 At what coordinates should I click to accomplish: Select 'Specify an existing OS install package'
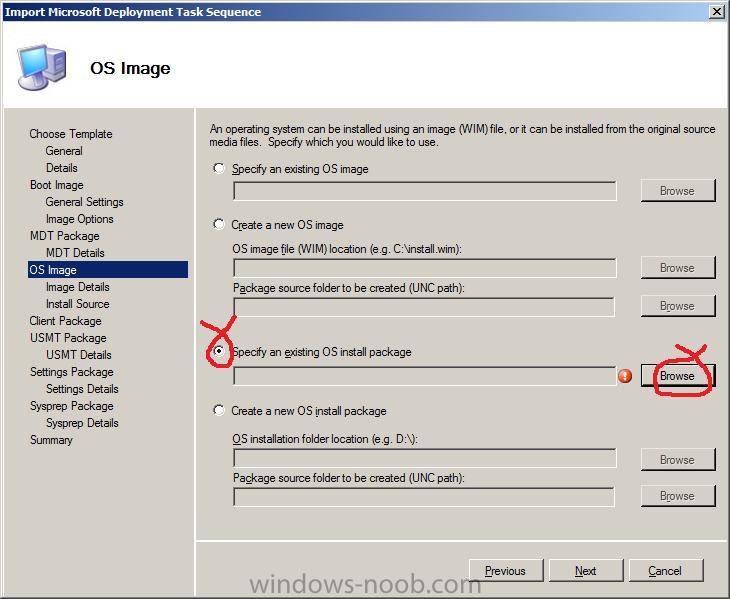[219, 351]
